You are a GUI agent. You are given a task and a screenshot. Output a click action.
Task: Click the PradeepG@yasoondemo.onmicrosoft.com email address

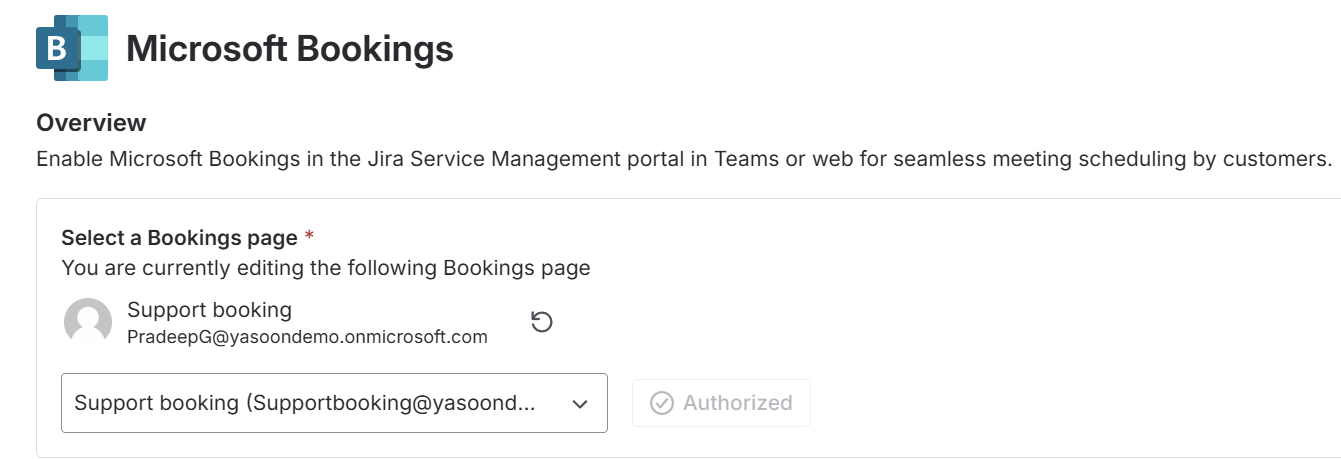[x=307, y=337]
